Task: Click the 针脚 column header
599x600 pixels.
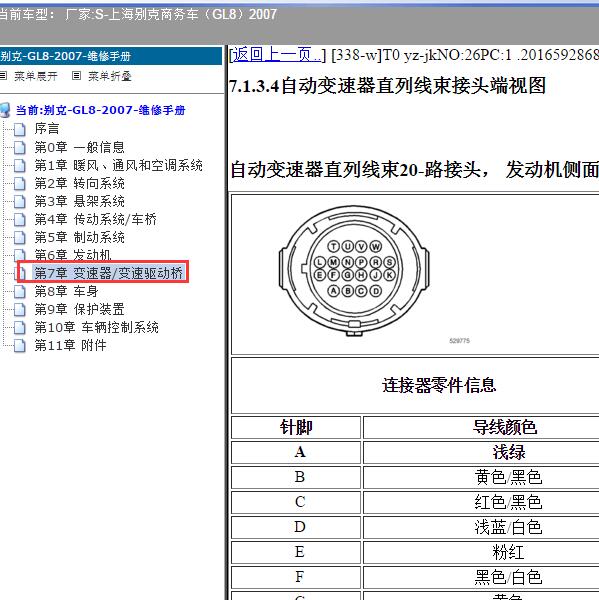Action: 296,427
